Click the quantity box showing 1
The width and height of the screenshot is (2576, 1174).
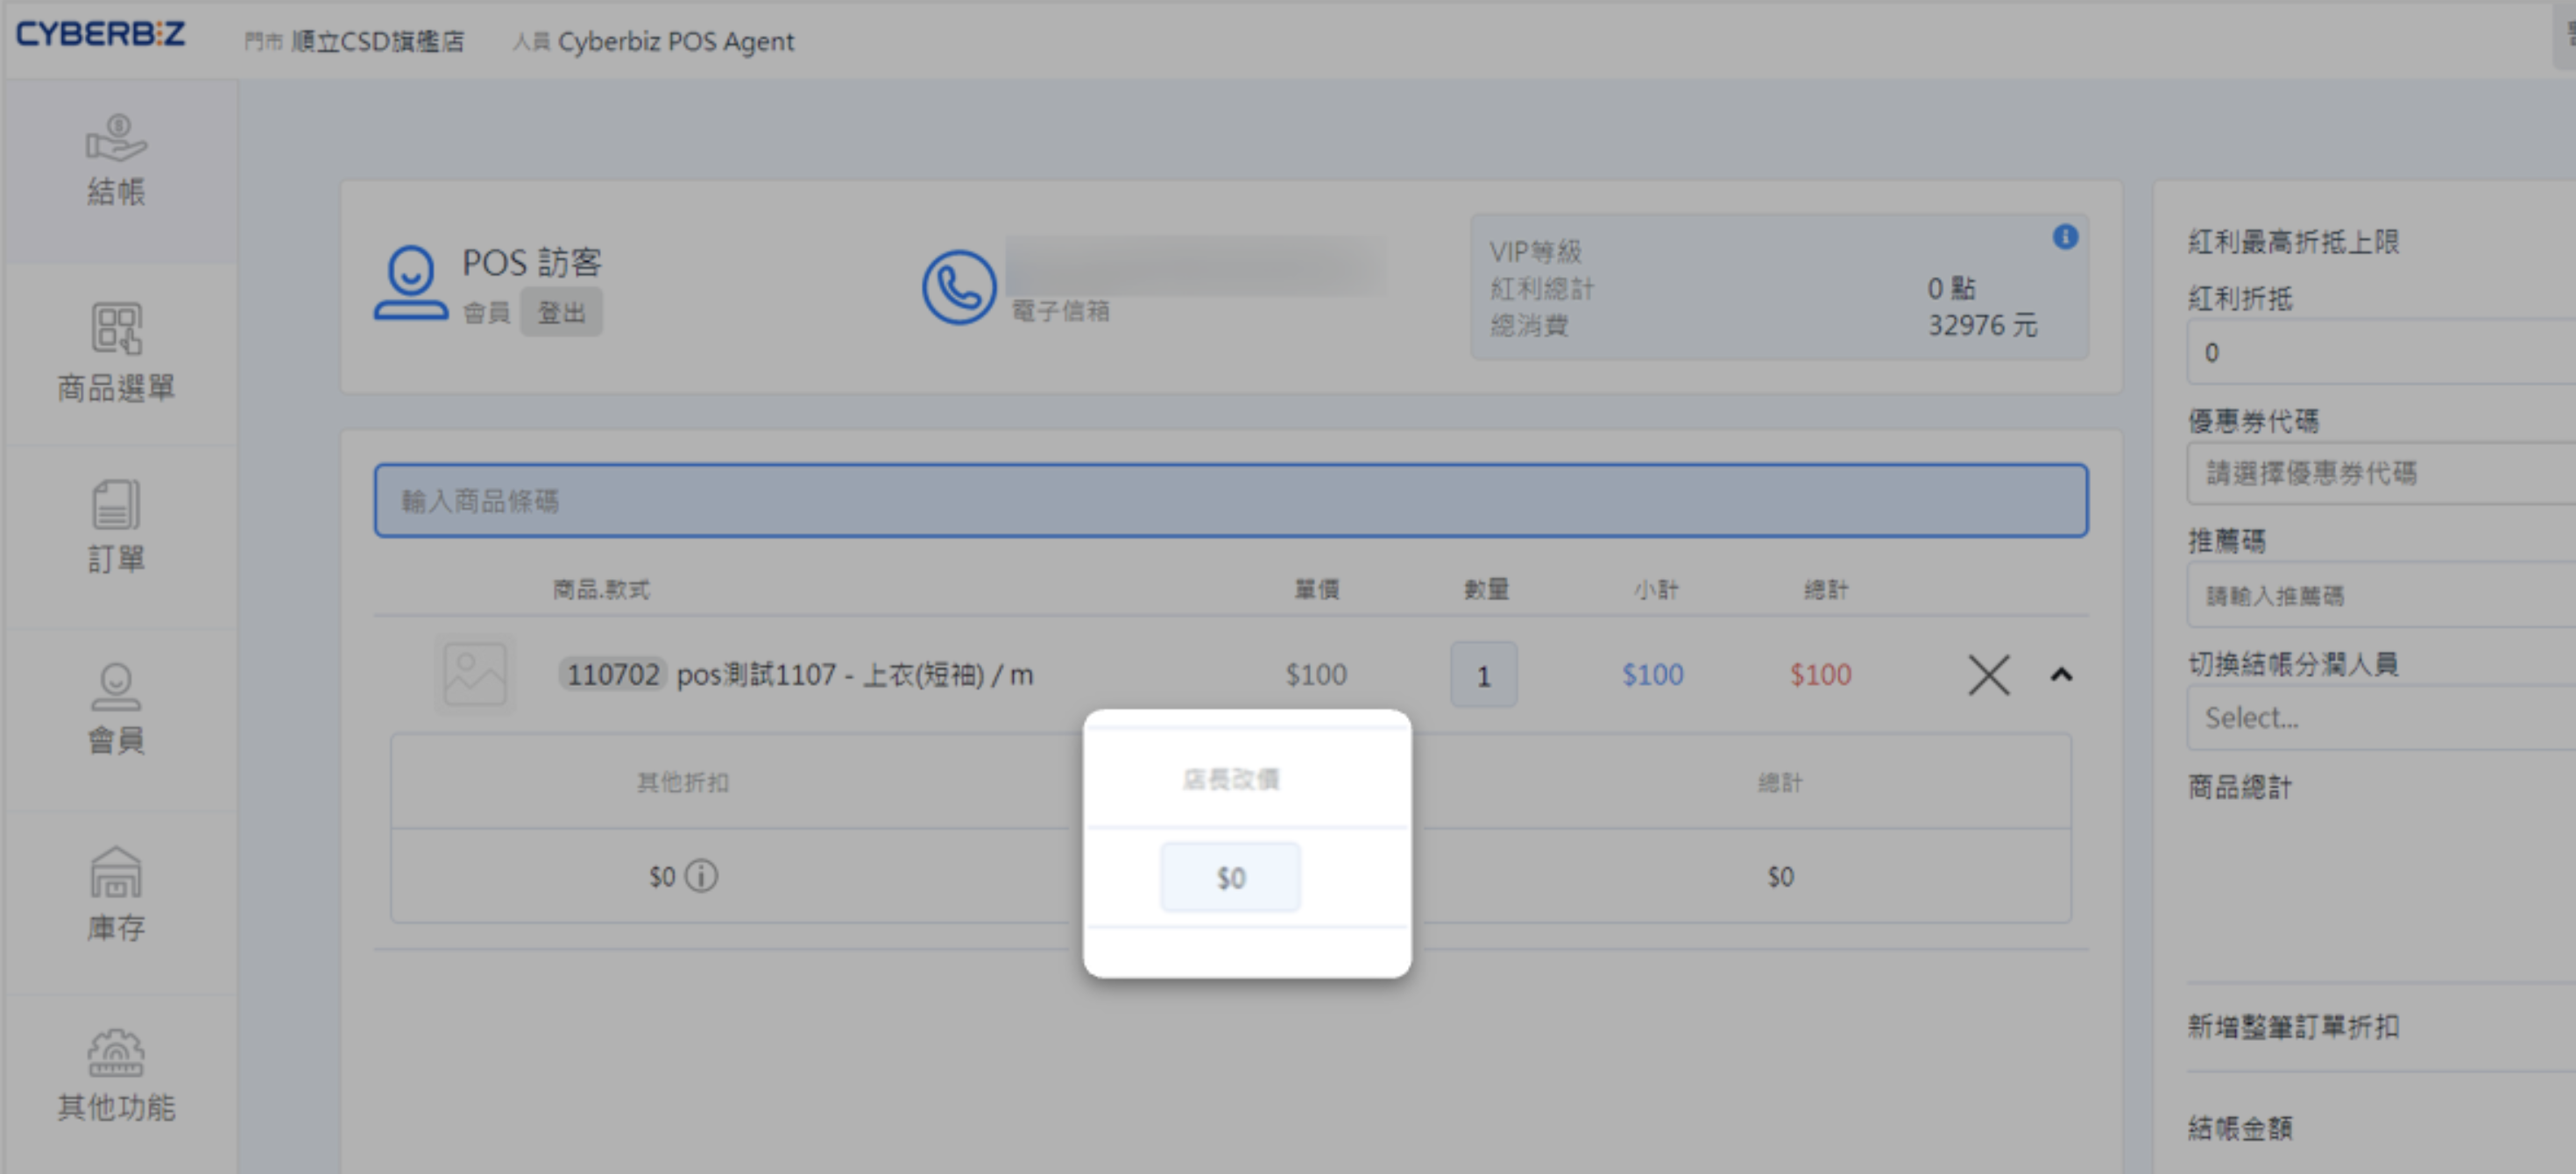pyautogui.click(x=1483, y=675)
